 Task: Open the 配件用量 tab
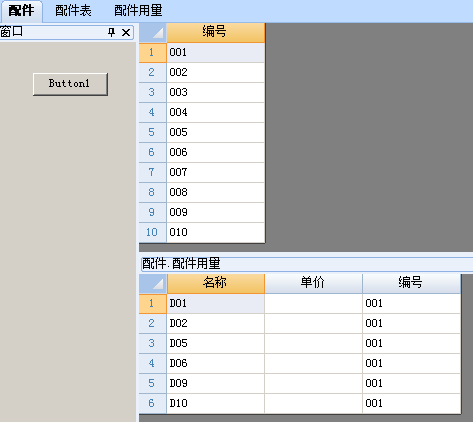(138, 11)
